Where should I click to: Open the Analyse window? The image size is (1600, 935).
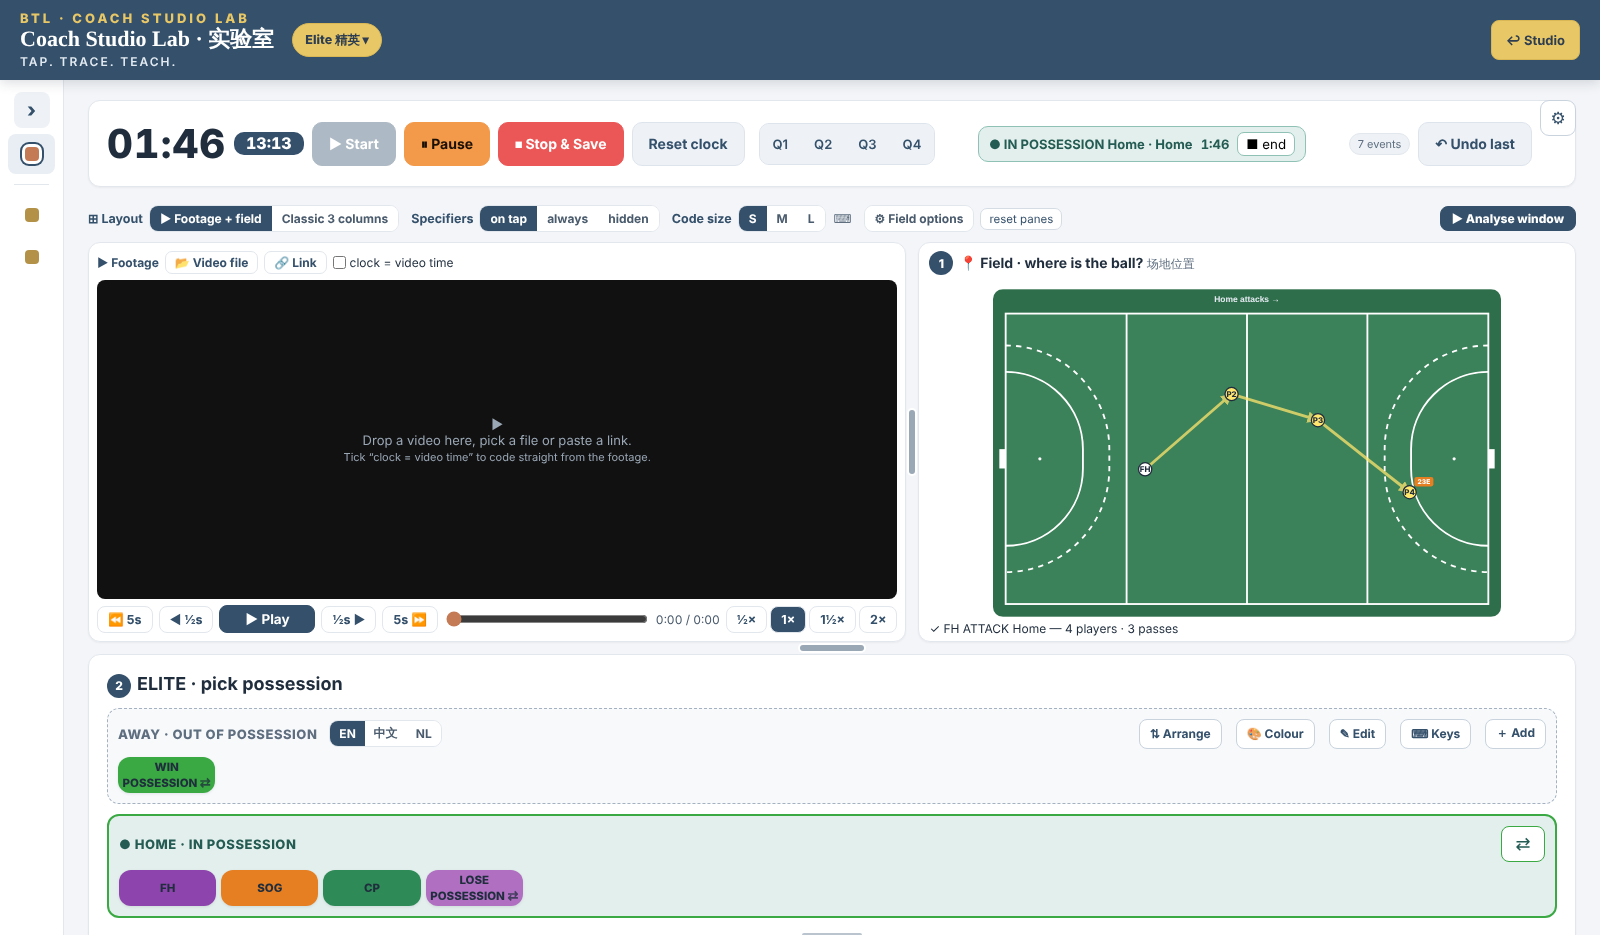[x=1508, y=218]
